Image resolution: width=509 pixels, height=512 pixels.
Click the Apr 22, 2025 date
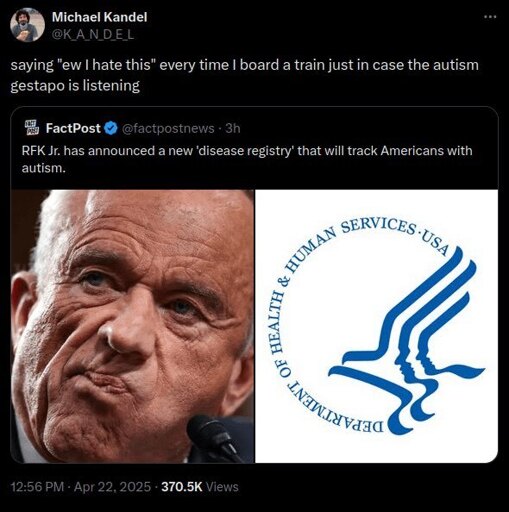click(112, 487)
